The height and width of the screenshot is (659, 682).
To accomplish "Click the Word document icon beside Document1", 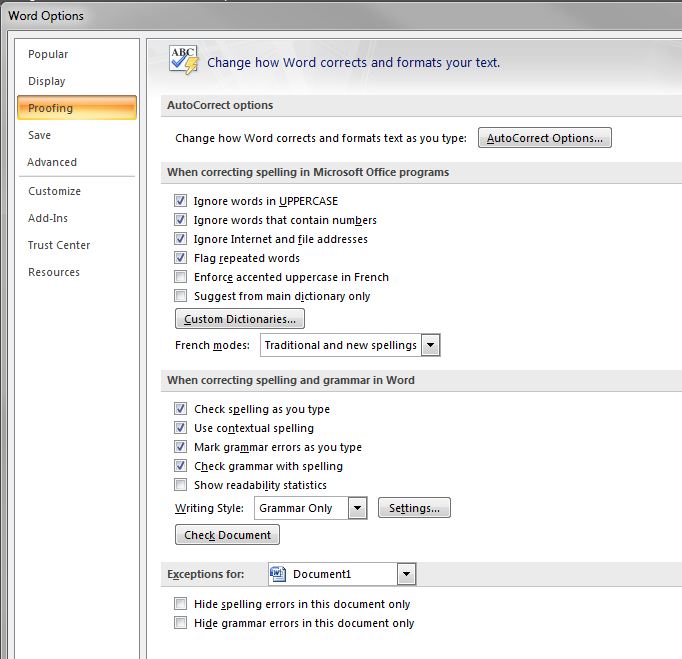I will 278,574.
